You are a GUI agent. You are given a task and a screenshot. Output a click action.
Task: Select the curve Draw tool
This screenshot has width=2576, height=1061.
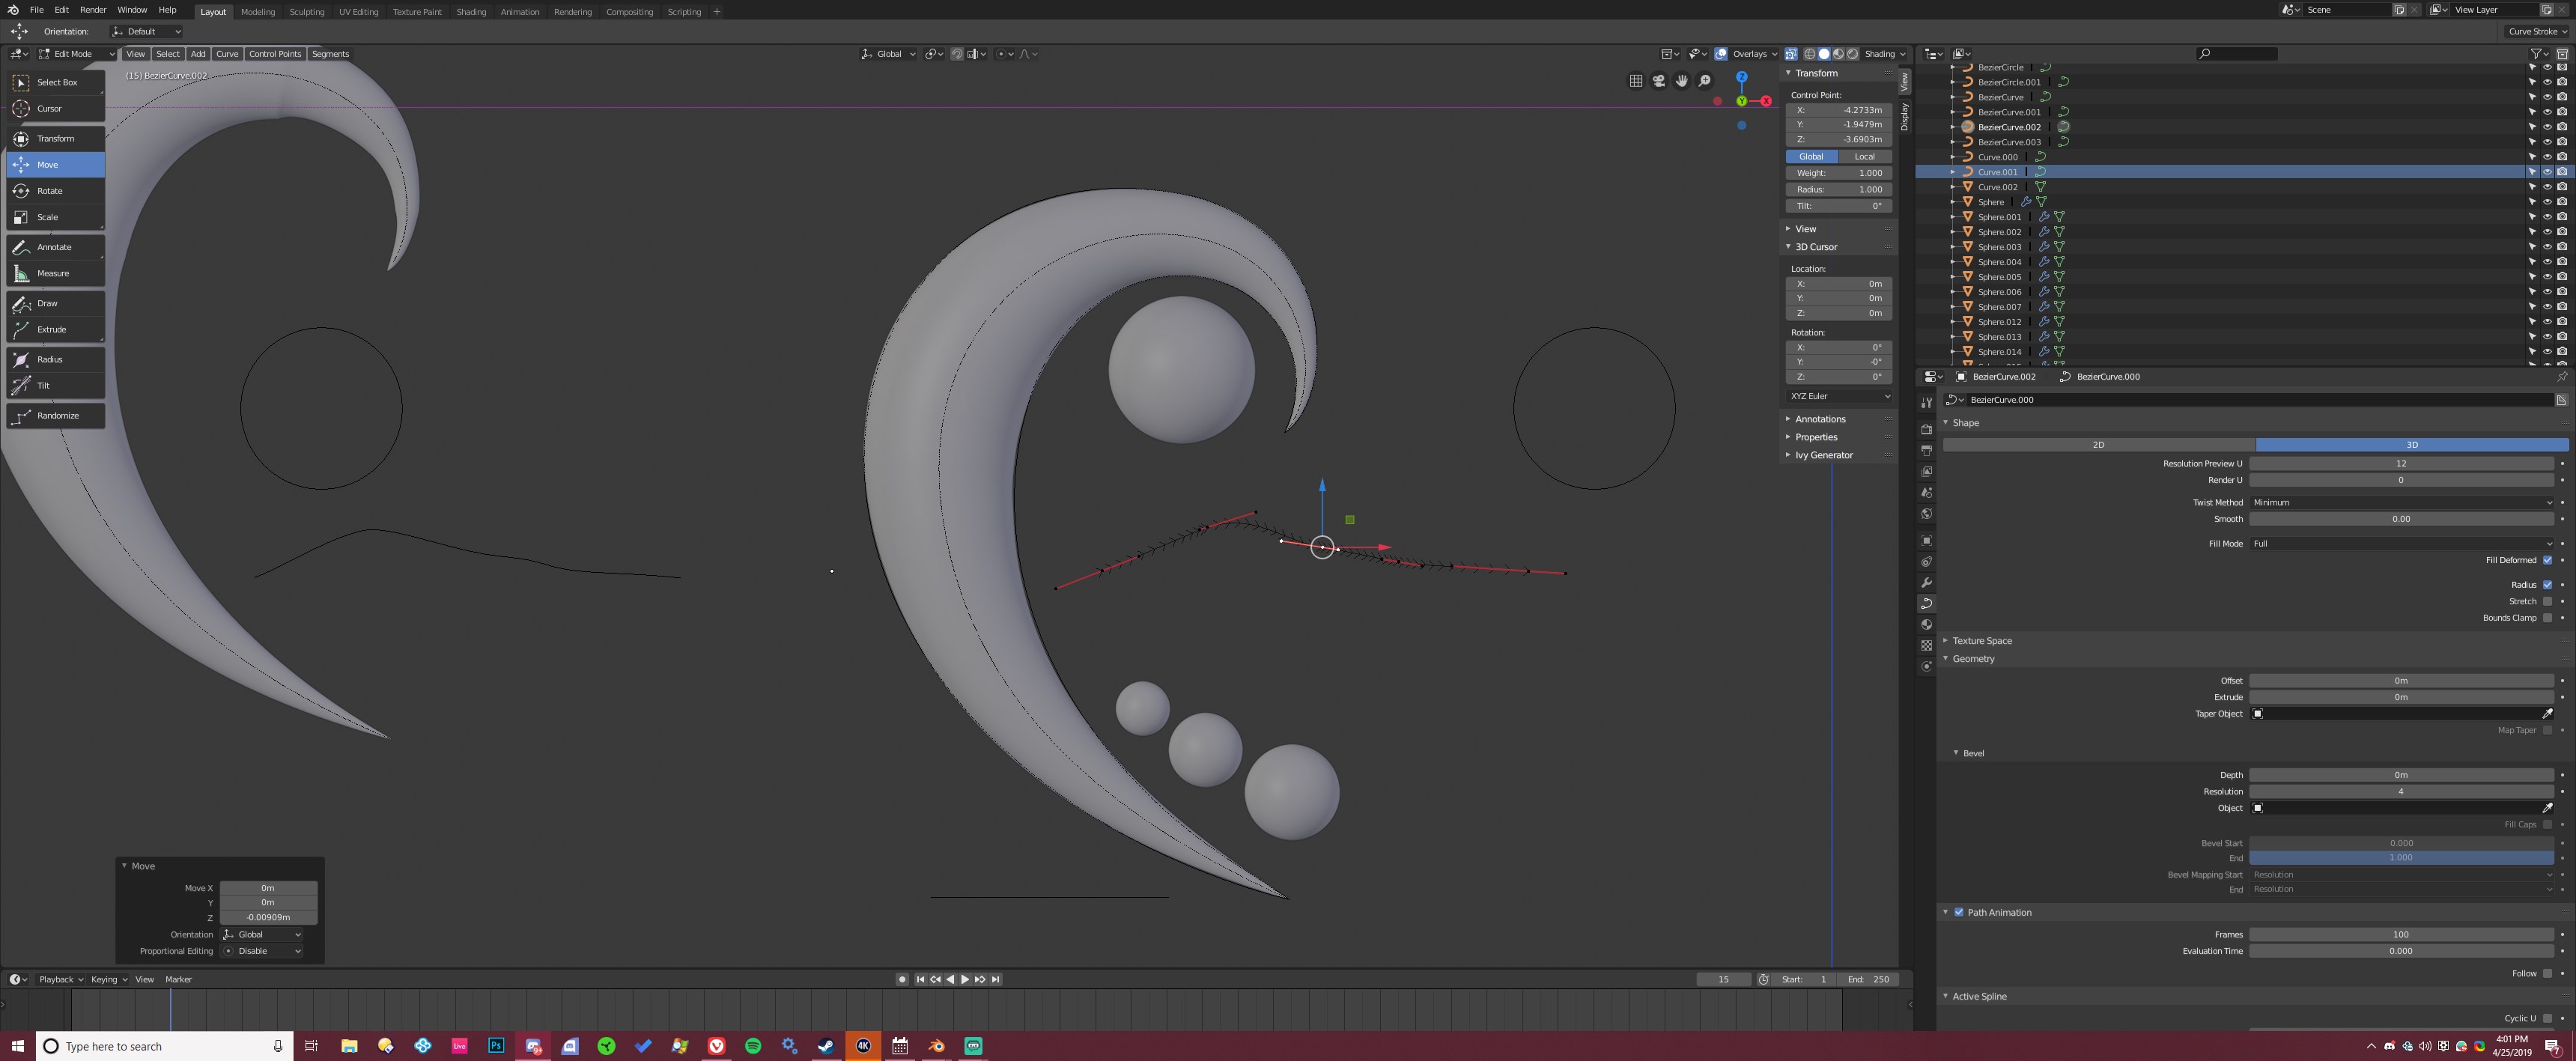(48, 303)
